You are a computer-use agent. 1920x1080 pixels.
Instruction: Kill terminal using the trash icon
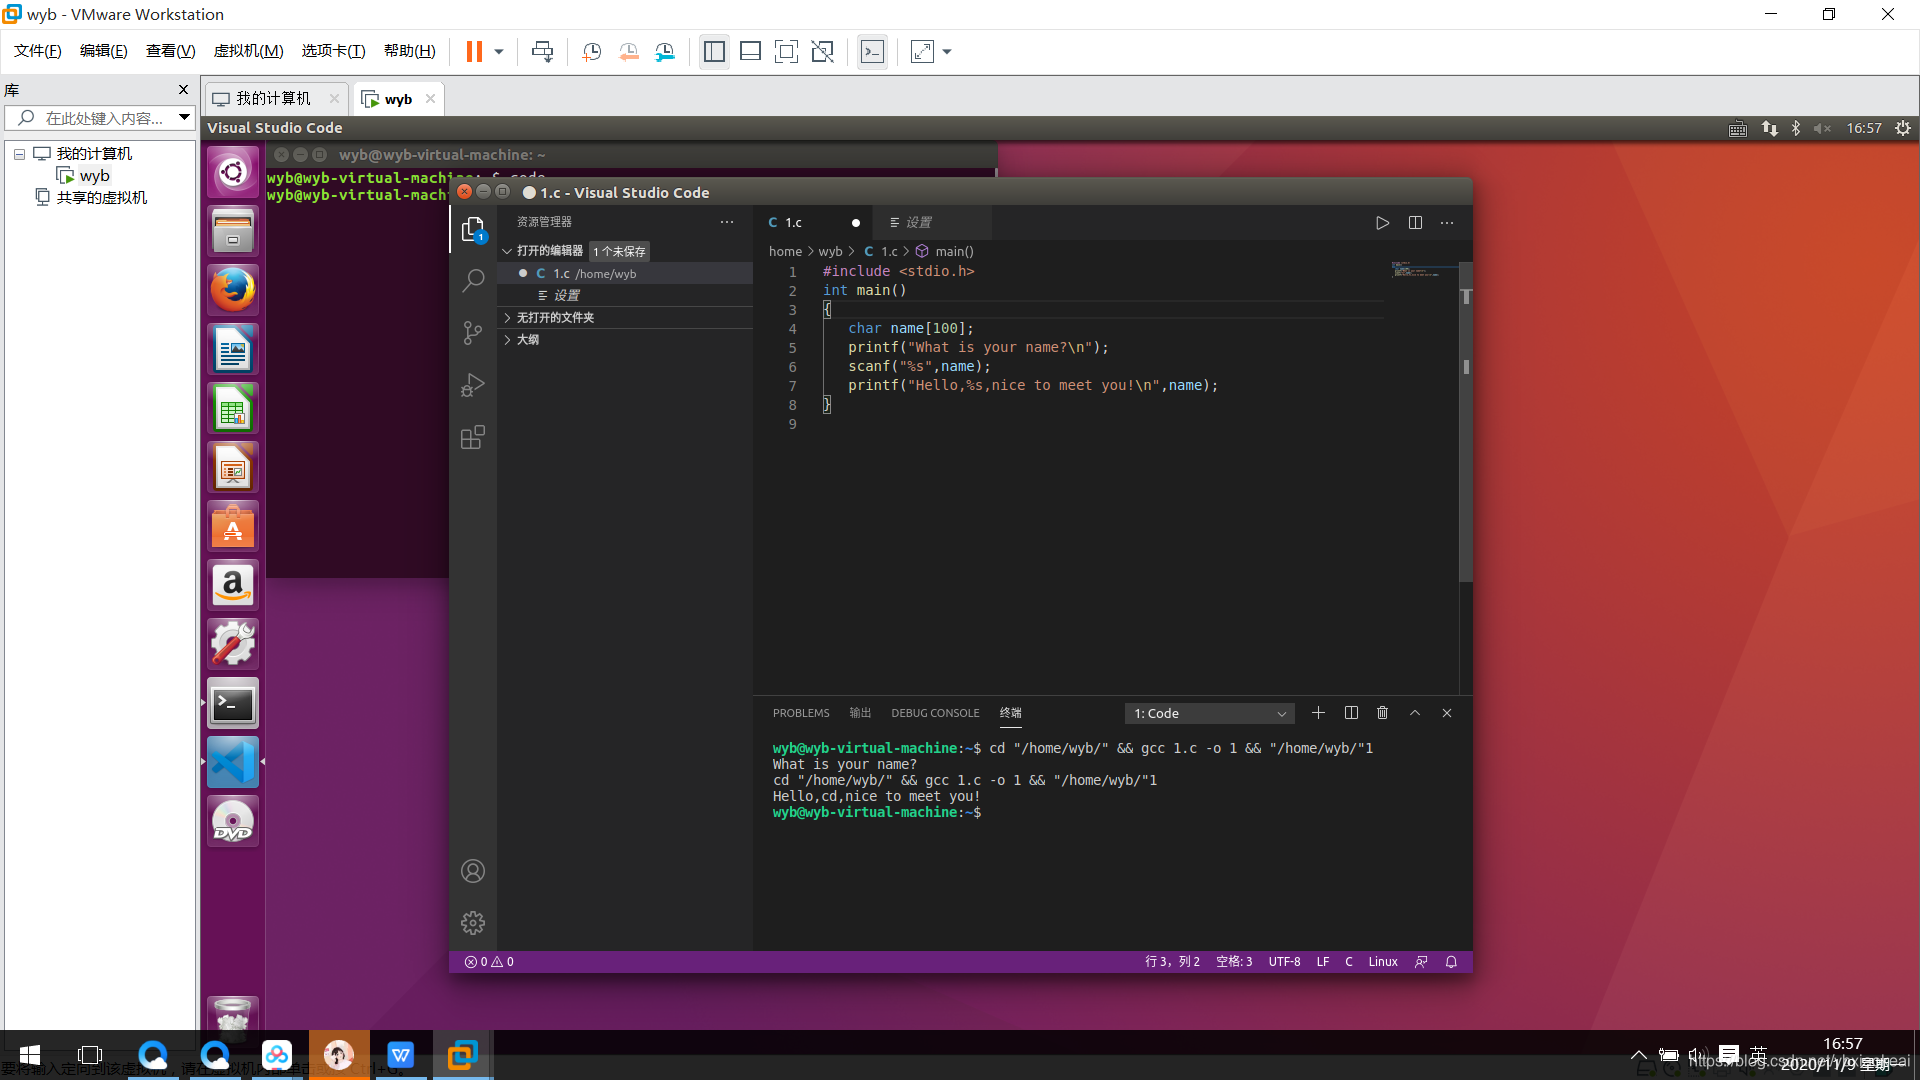[x=1382, y=713]
